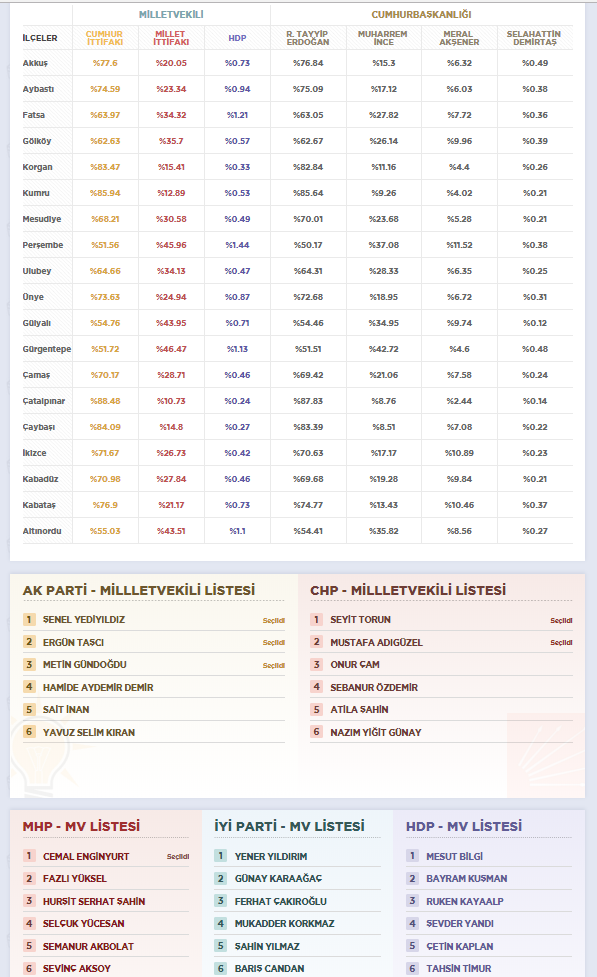Click Gürgentepe Muharrem İnce value %42.72
597x977 pixels.
[383, 350]
